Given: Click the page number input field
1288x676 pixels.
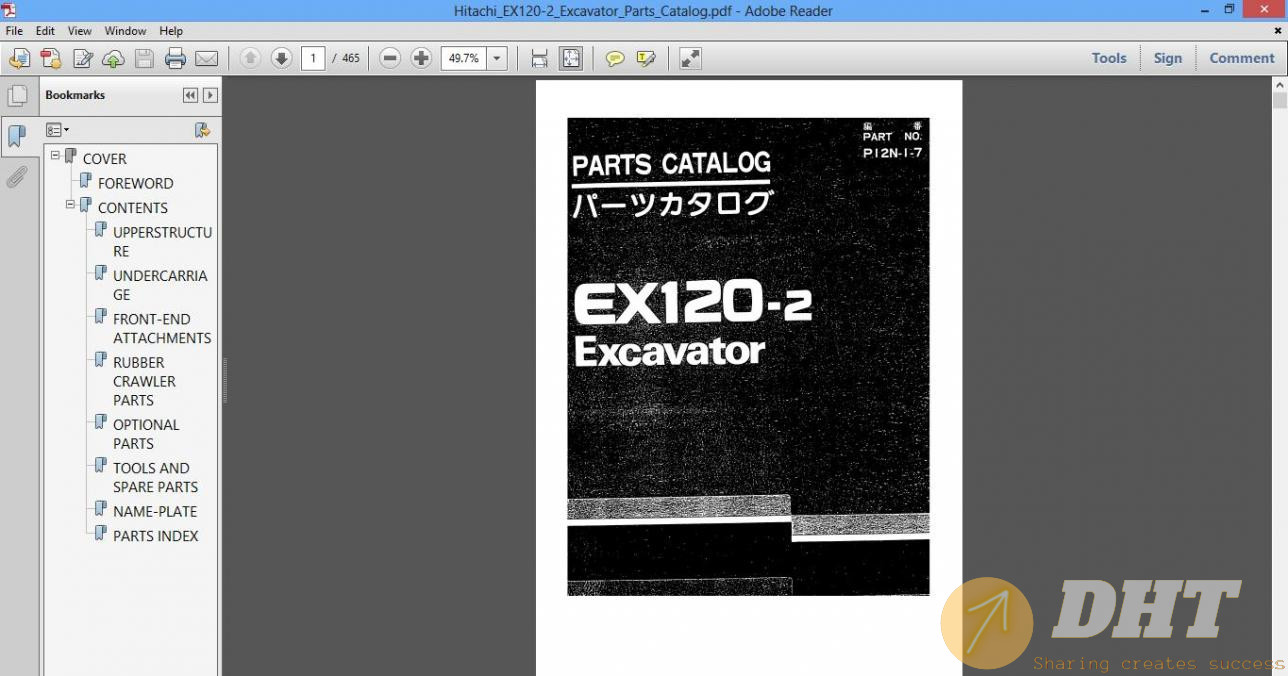Looking at the screenshot, I should tap(313, 59).
